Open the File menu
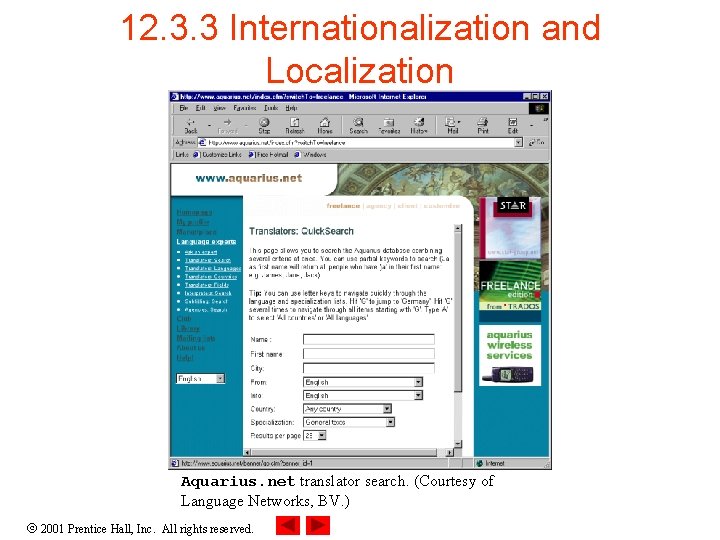The height and width of the screenshot is (540, 720). 184,108
